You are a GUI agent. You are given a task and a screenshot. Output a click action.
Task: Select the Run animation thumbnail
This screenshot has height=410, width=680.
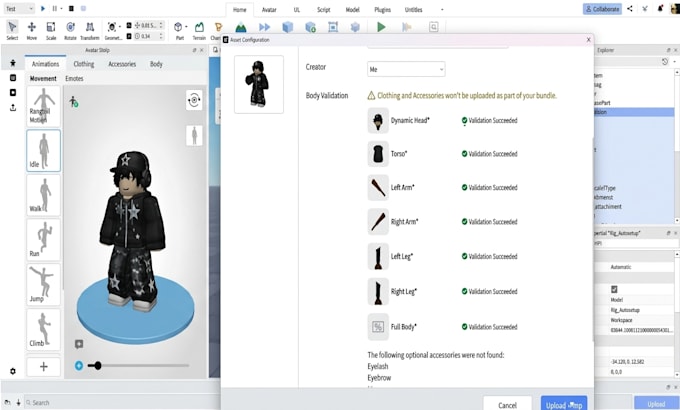[43, 239]
